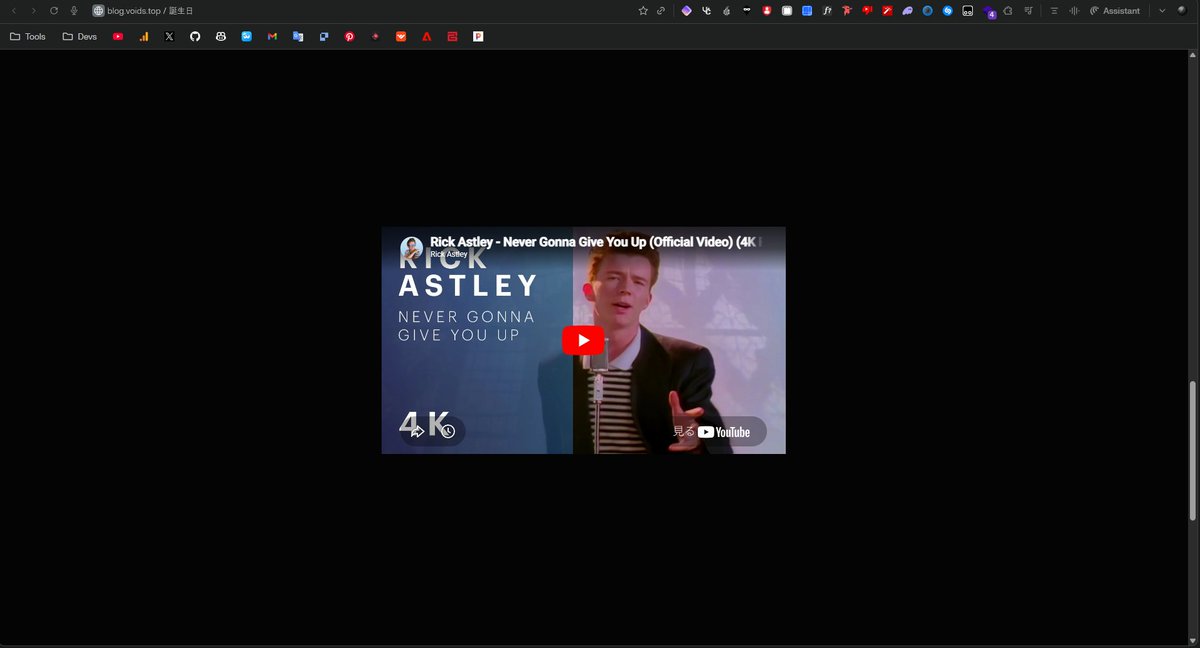Go forward using the browser forward arrow
This screenshot has width=1200, height=648.
point(33,11)
